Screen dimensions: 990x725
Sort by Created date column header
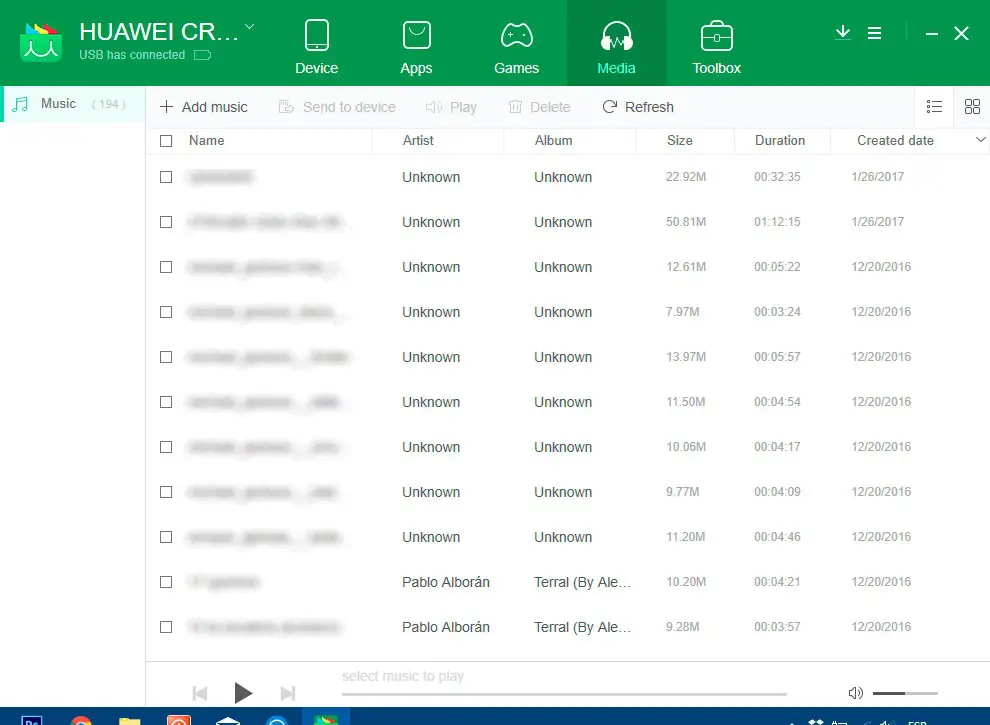895,140
